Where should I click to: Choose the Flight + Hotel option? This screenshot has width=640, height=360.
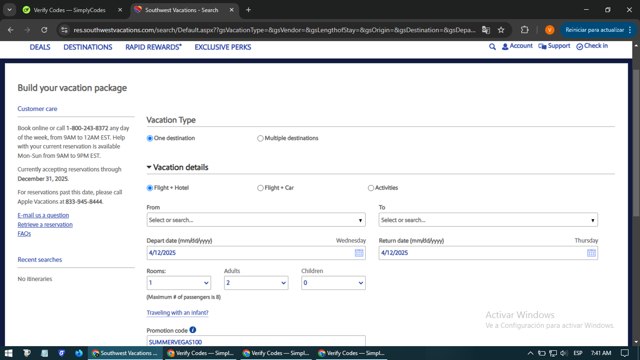[150, 188]
